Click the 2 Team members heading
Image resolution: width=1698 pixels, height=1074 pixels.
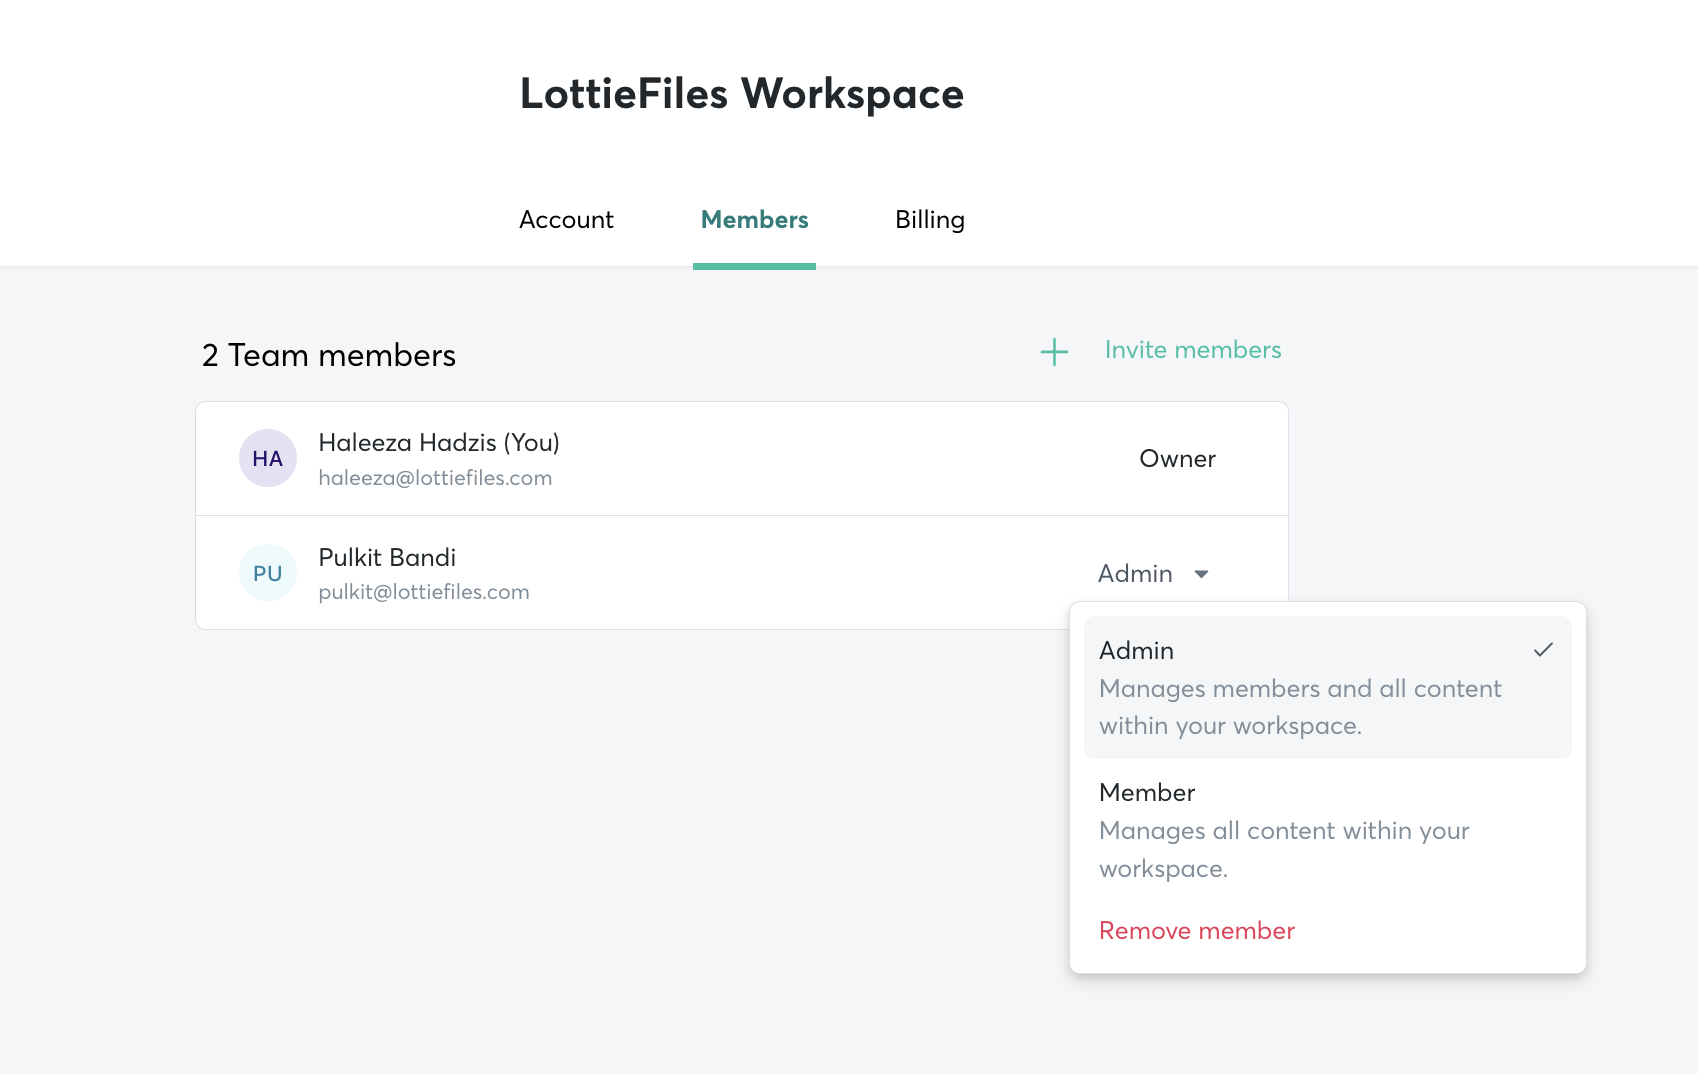(x=329, y=355)
